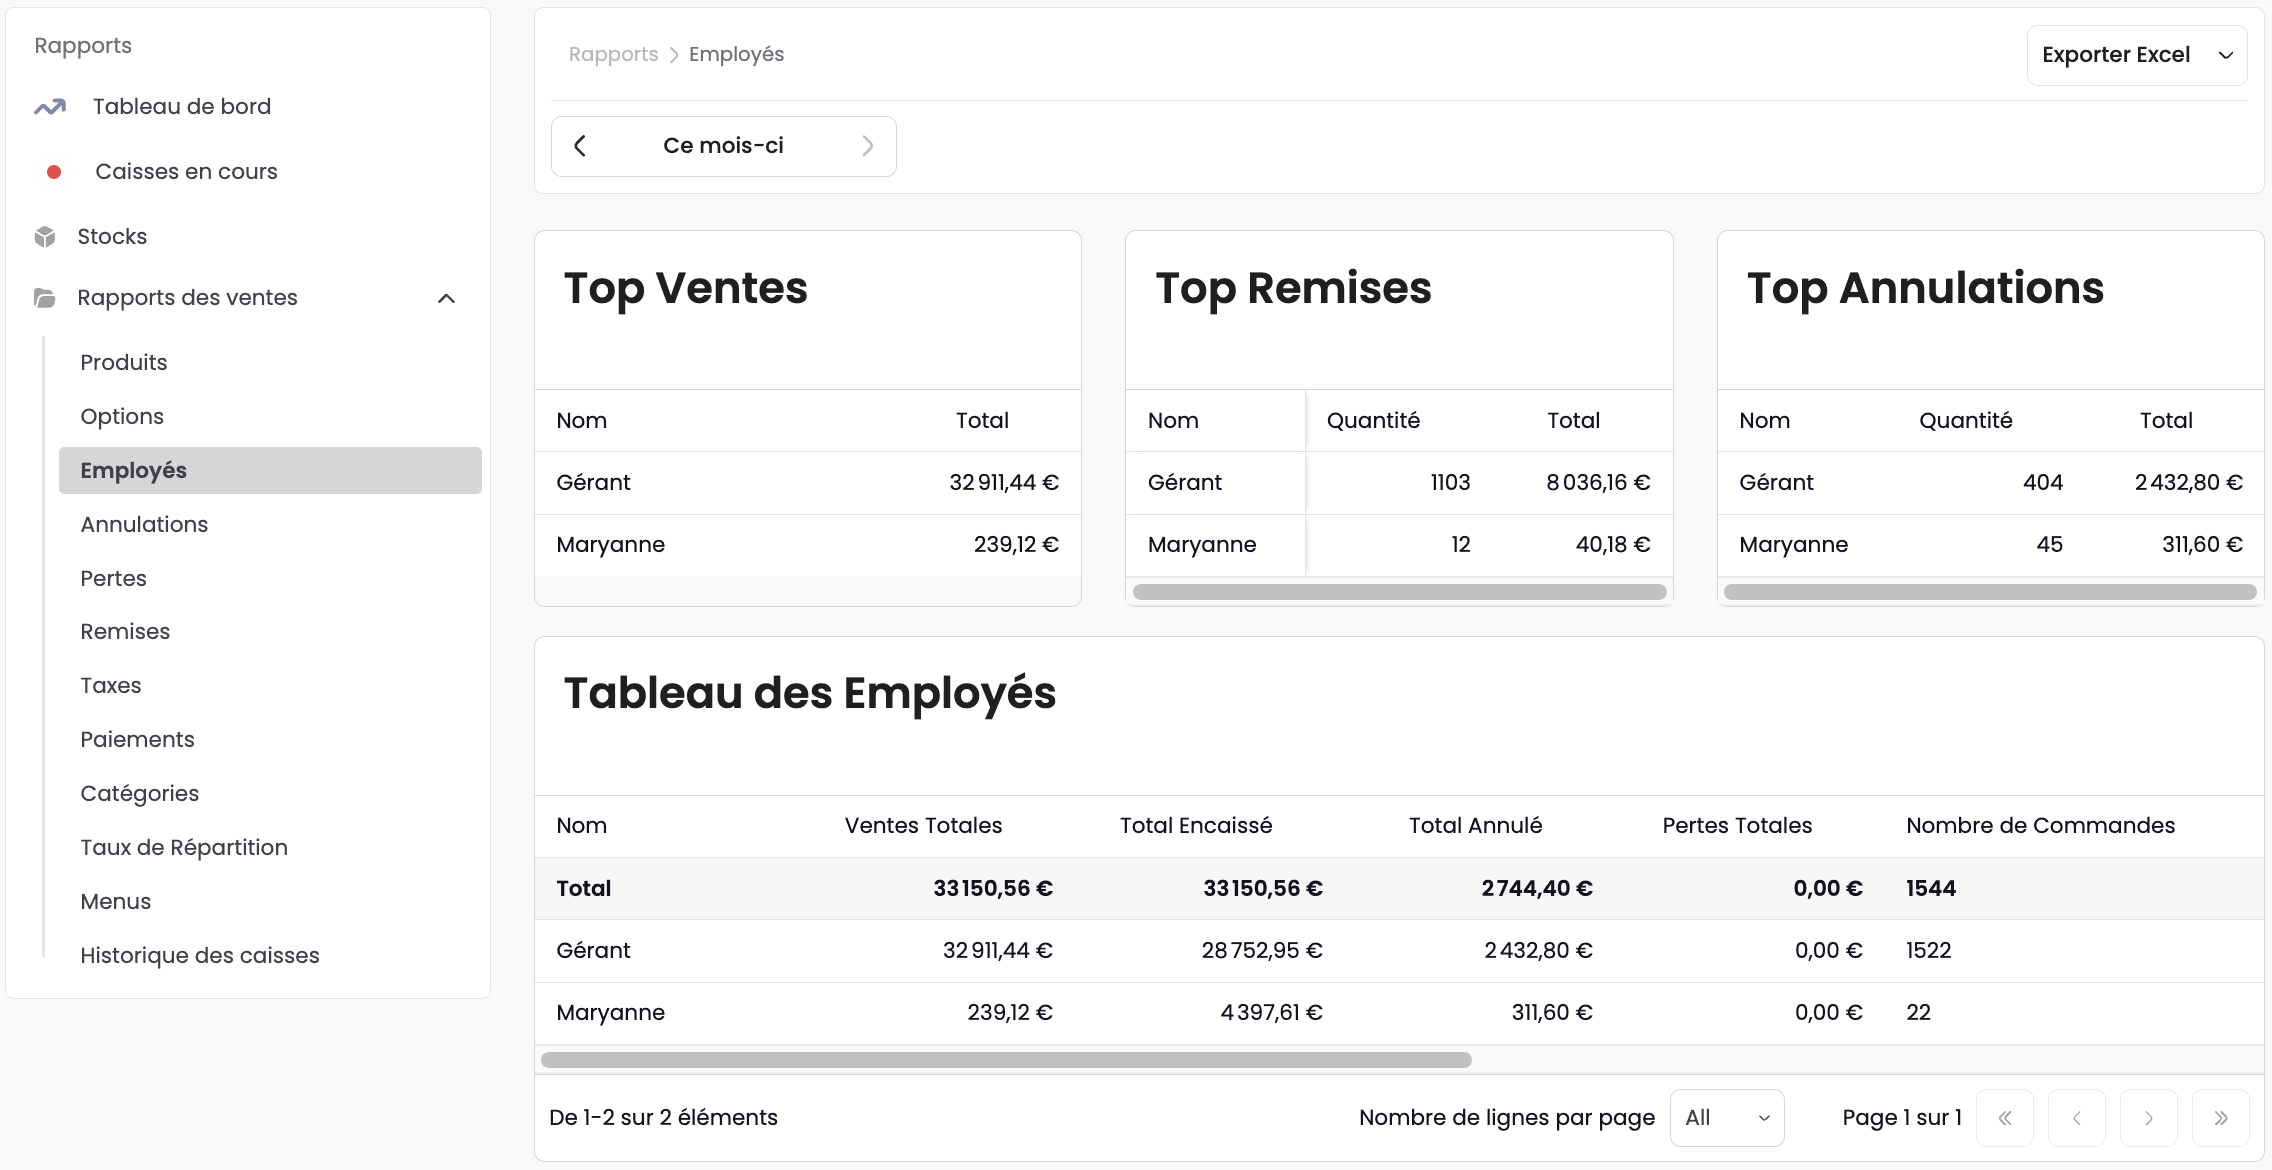
Task: Switch to the Remises report
Action: [x=125, y=631]
